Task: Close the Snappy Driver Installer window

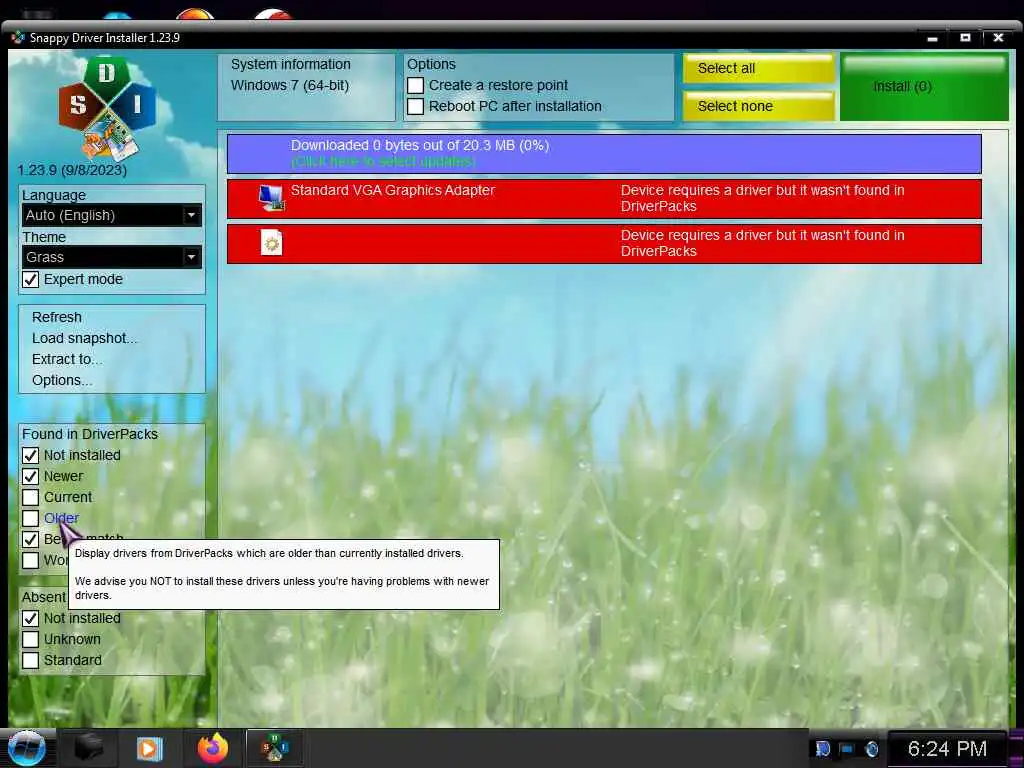Action: pyautogui.click(x=999, y=38)
